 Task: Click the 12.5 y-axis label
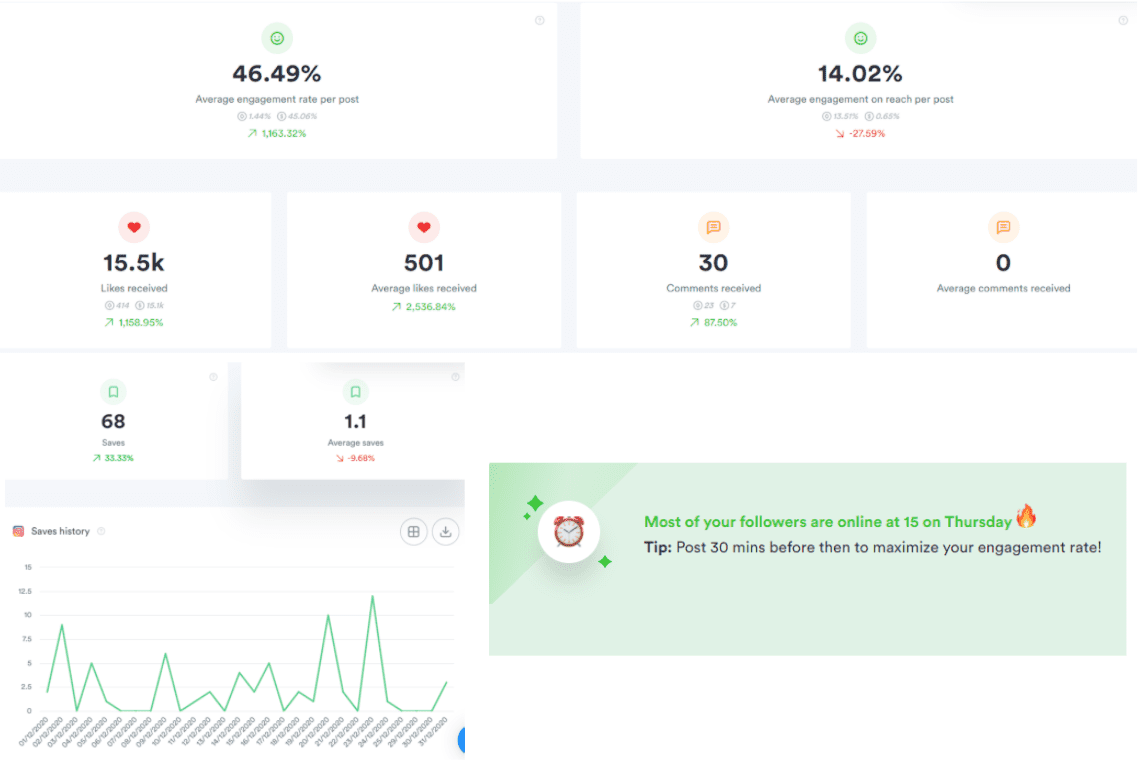point(25,591)
